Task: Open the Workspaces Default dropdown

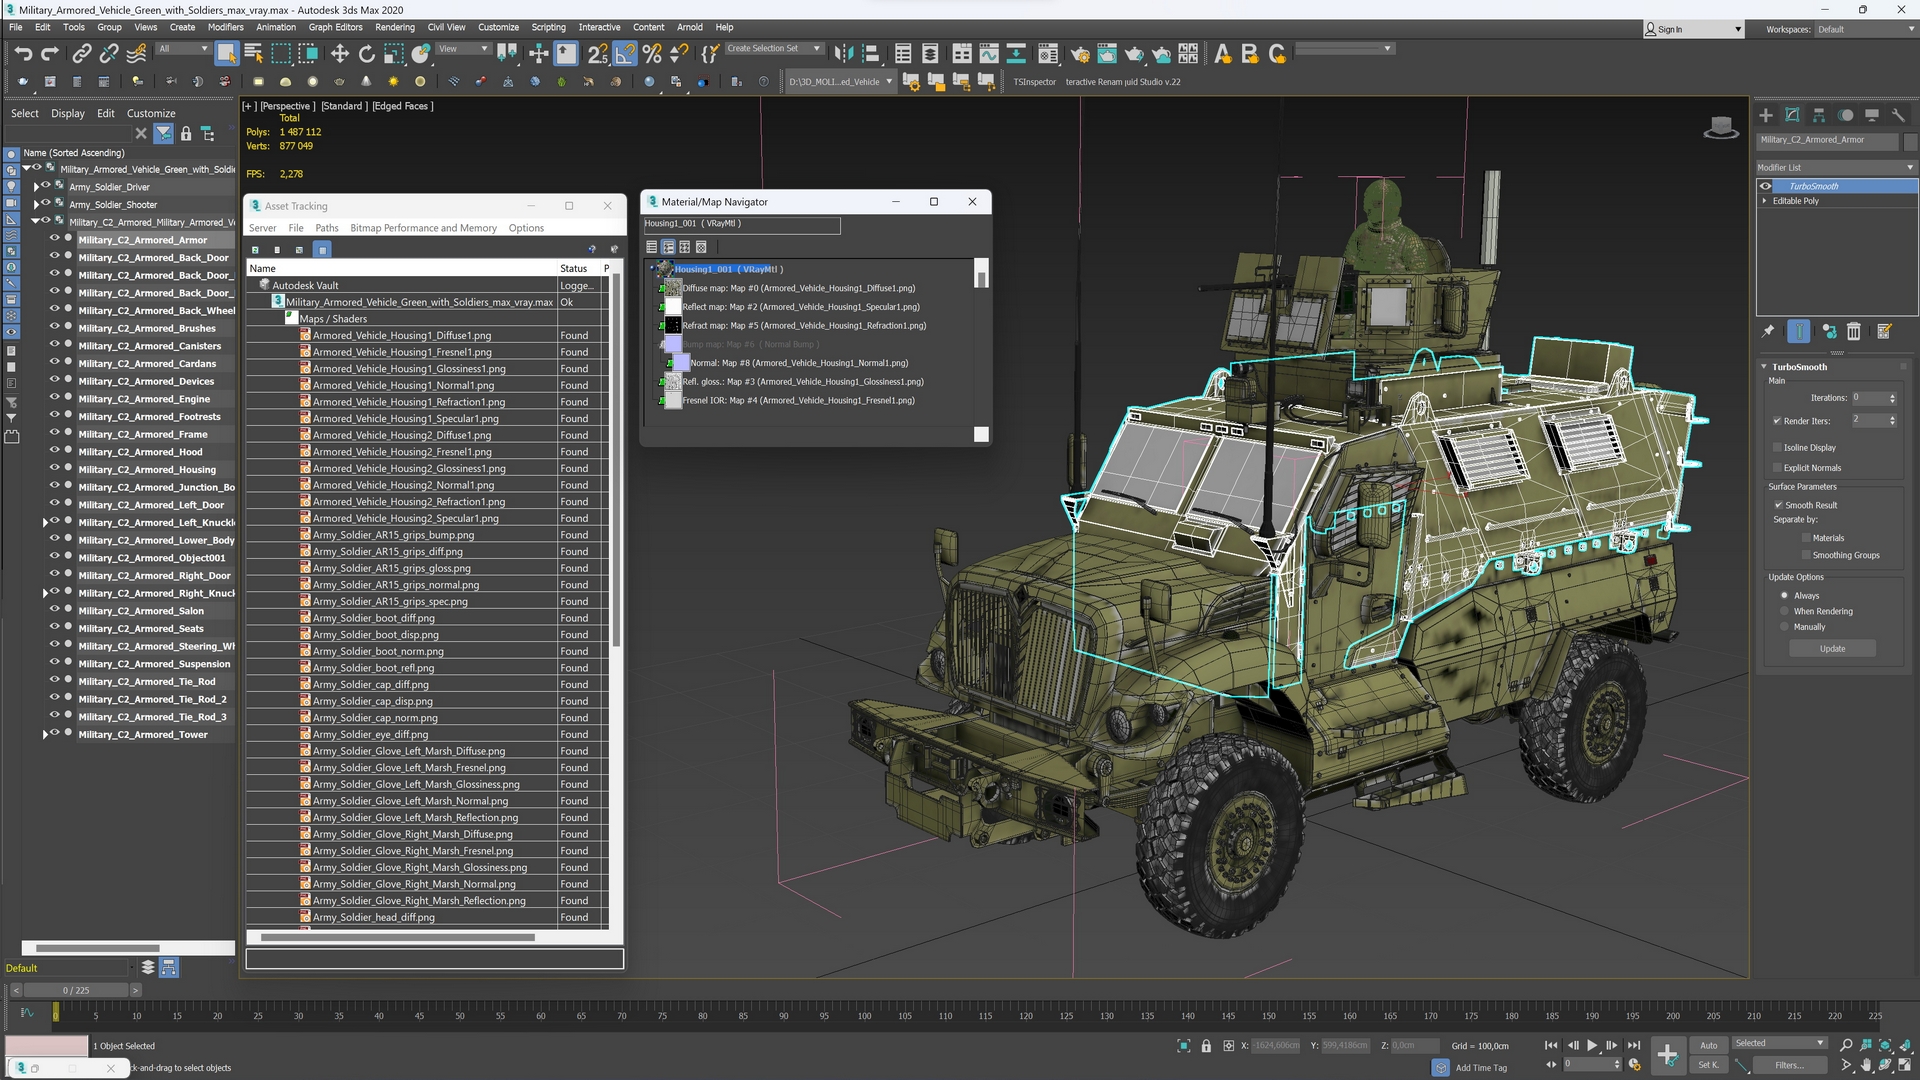Action: click(x=1865, y=29)
